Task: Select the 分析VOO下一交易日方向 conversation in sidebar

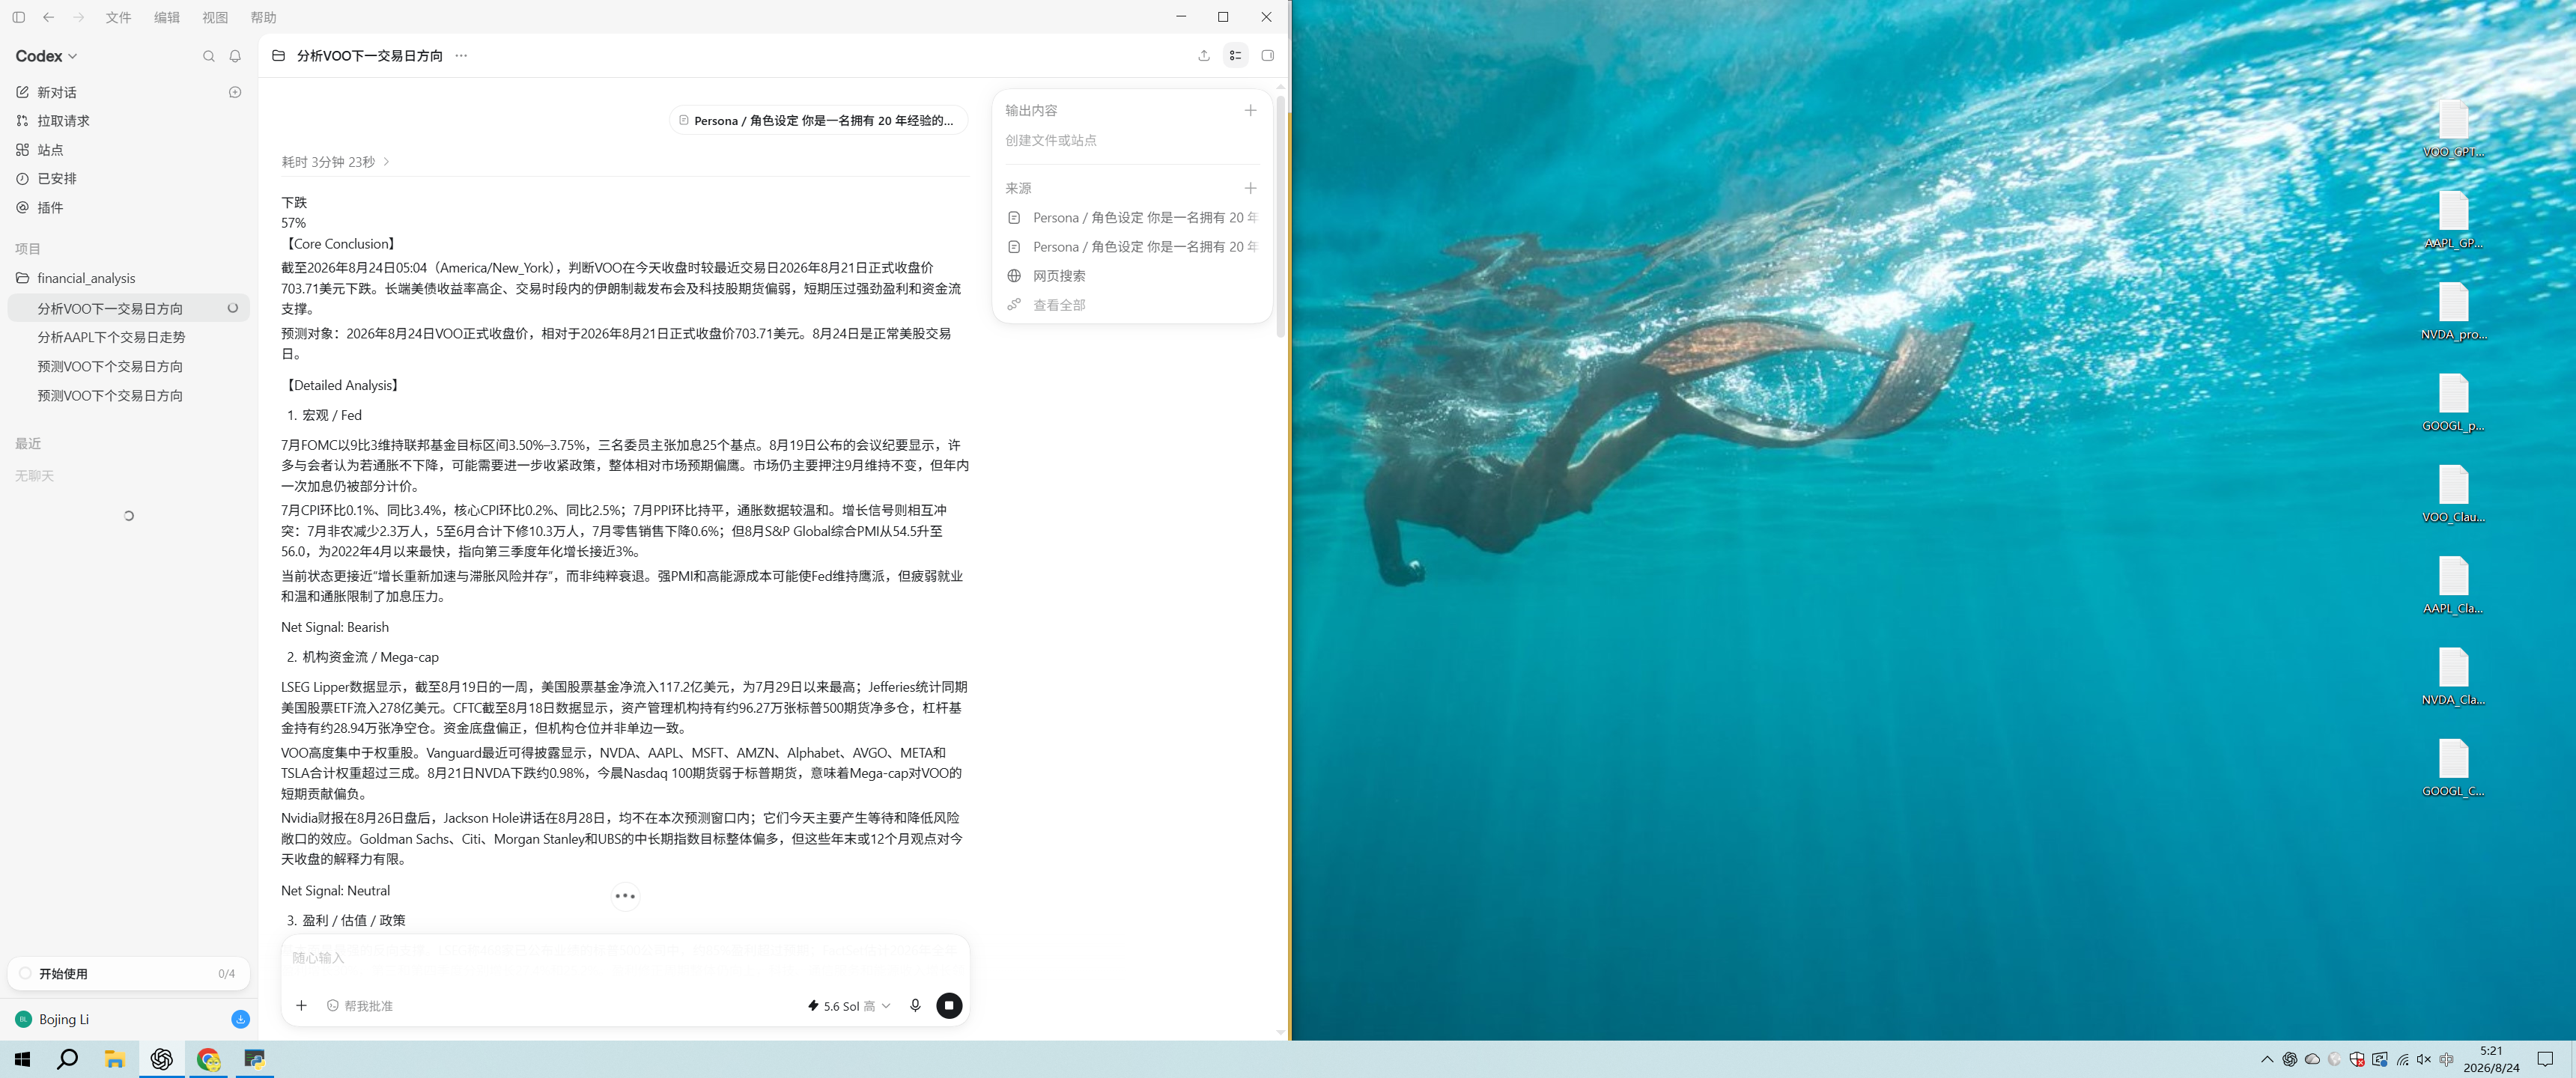Action: (128, 308)
